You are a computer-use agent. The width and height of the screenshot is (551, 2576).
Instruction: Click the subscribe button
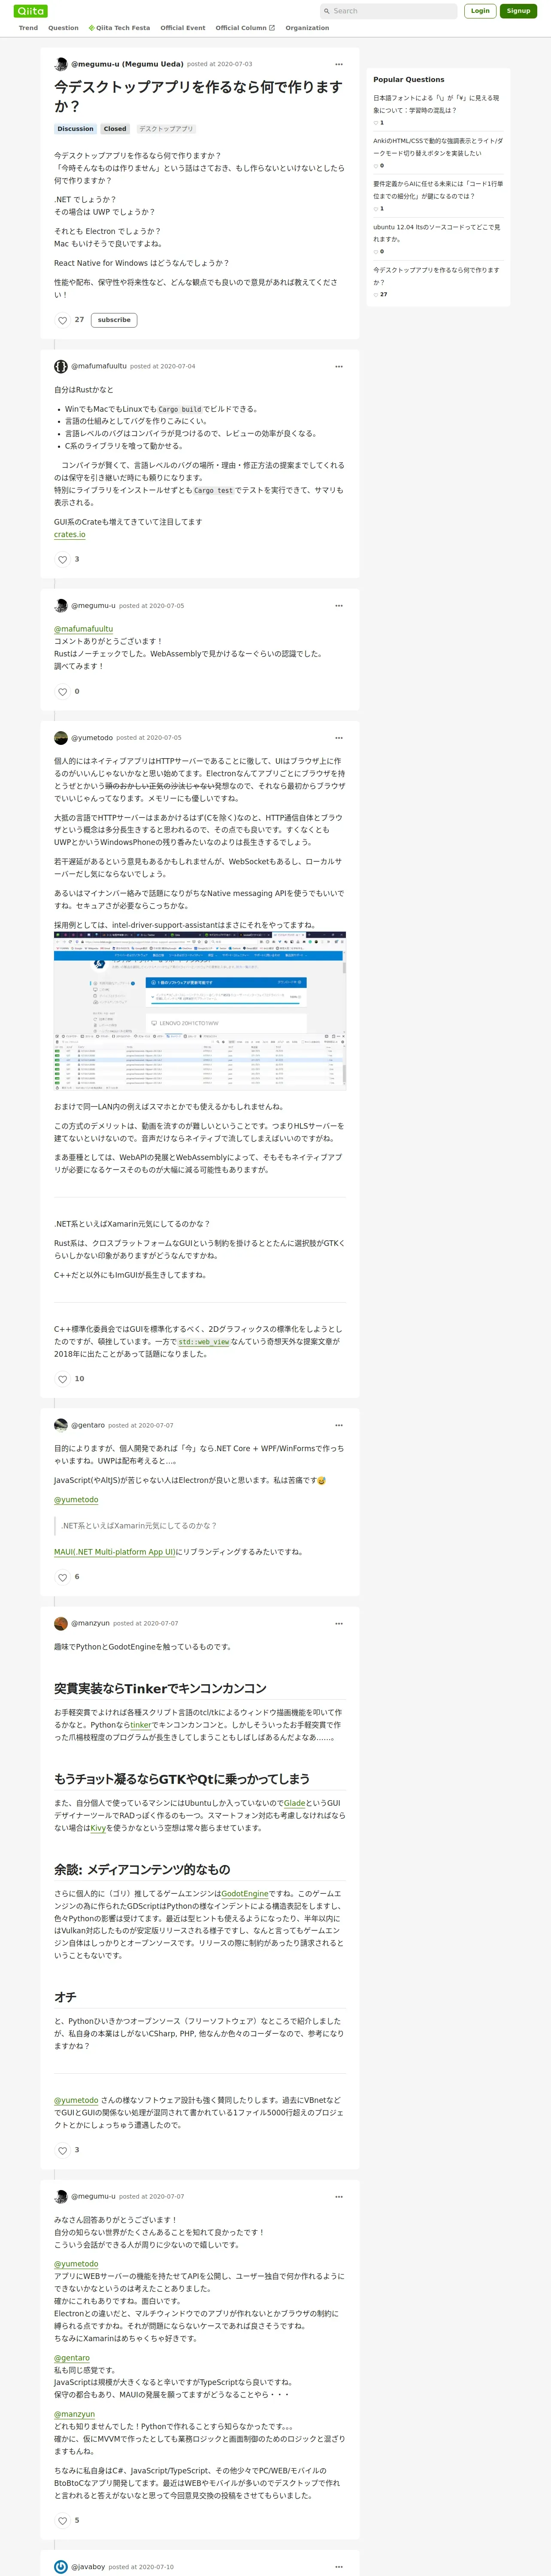point(114,320)
